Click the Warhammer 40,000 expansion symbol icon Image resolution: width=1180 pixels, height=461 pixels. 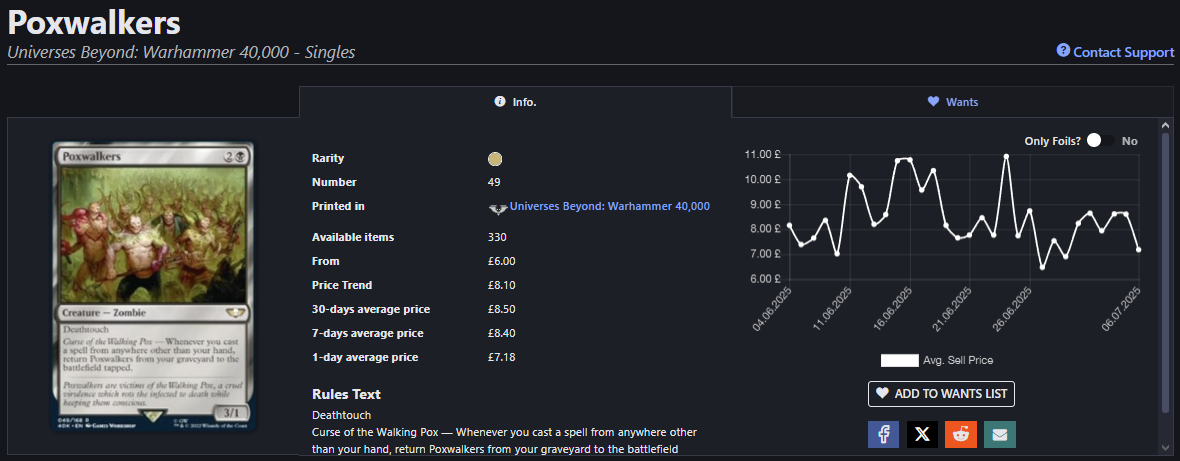497,207
